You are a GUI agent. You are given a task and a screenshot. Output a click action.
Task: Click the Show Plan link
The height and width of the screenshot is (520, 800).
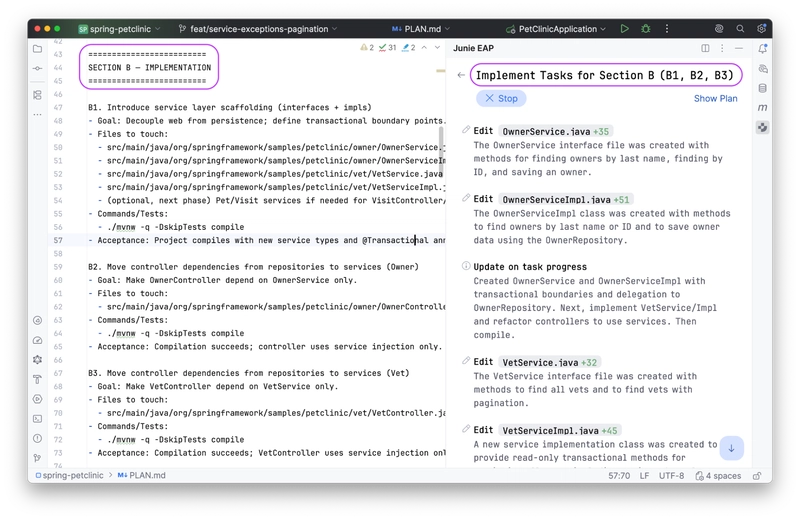tap(715, 98)
